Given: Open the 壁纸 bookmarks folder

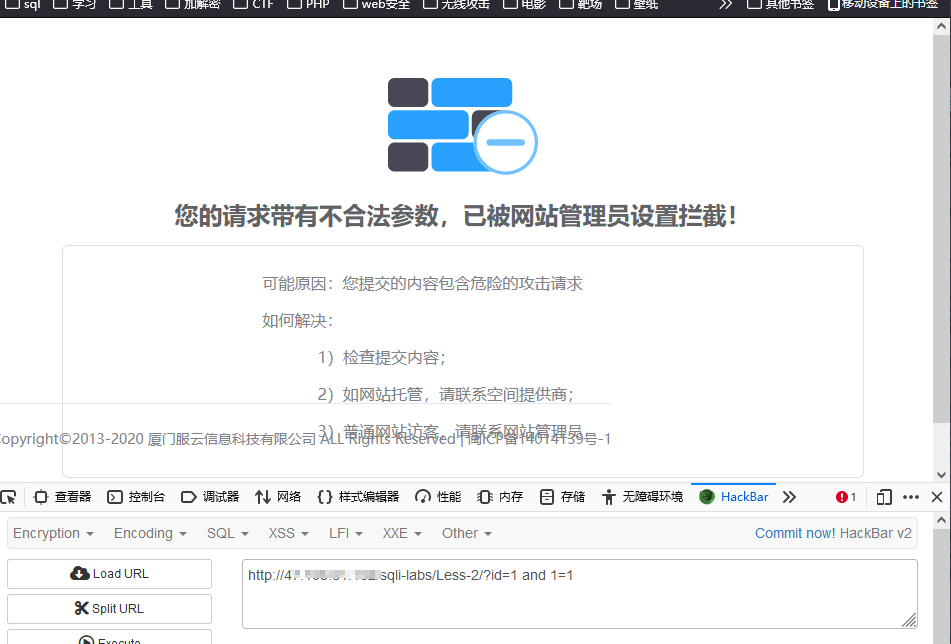Looking at the screenshot, I should 636,4.
